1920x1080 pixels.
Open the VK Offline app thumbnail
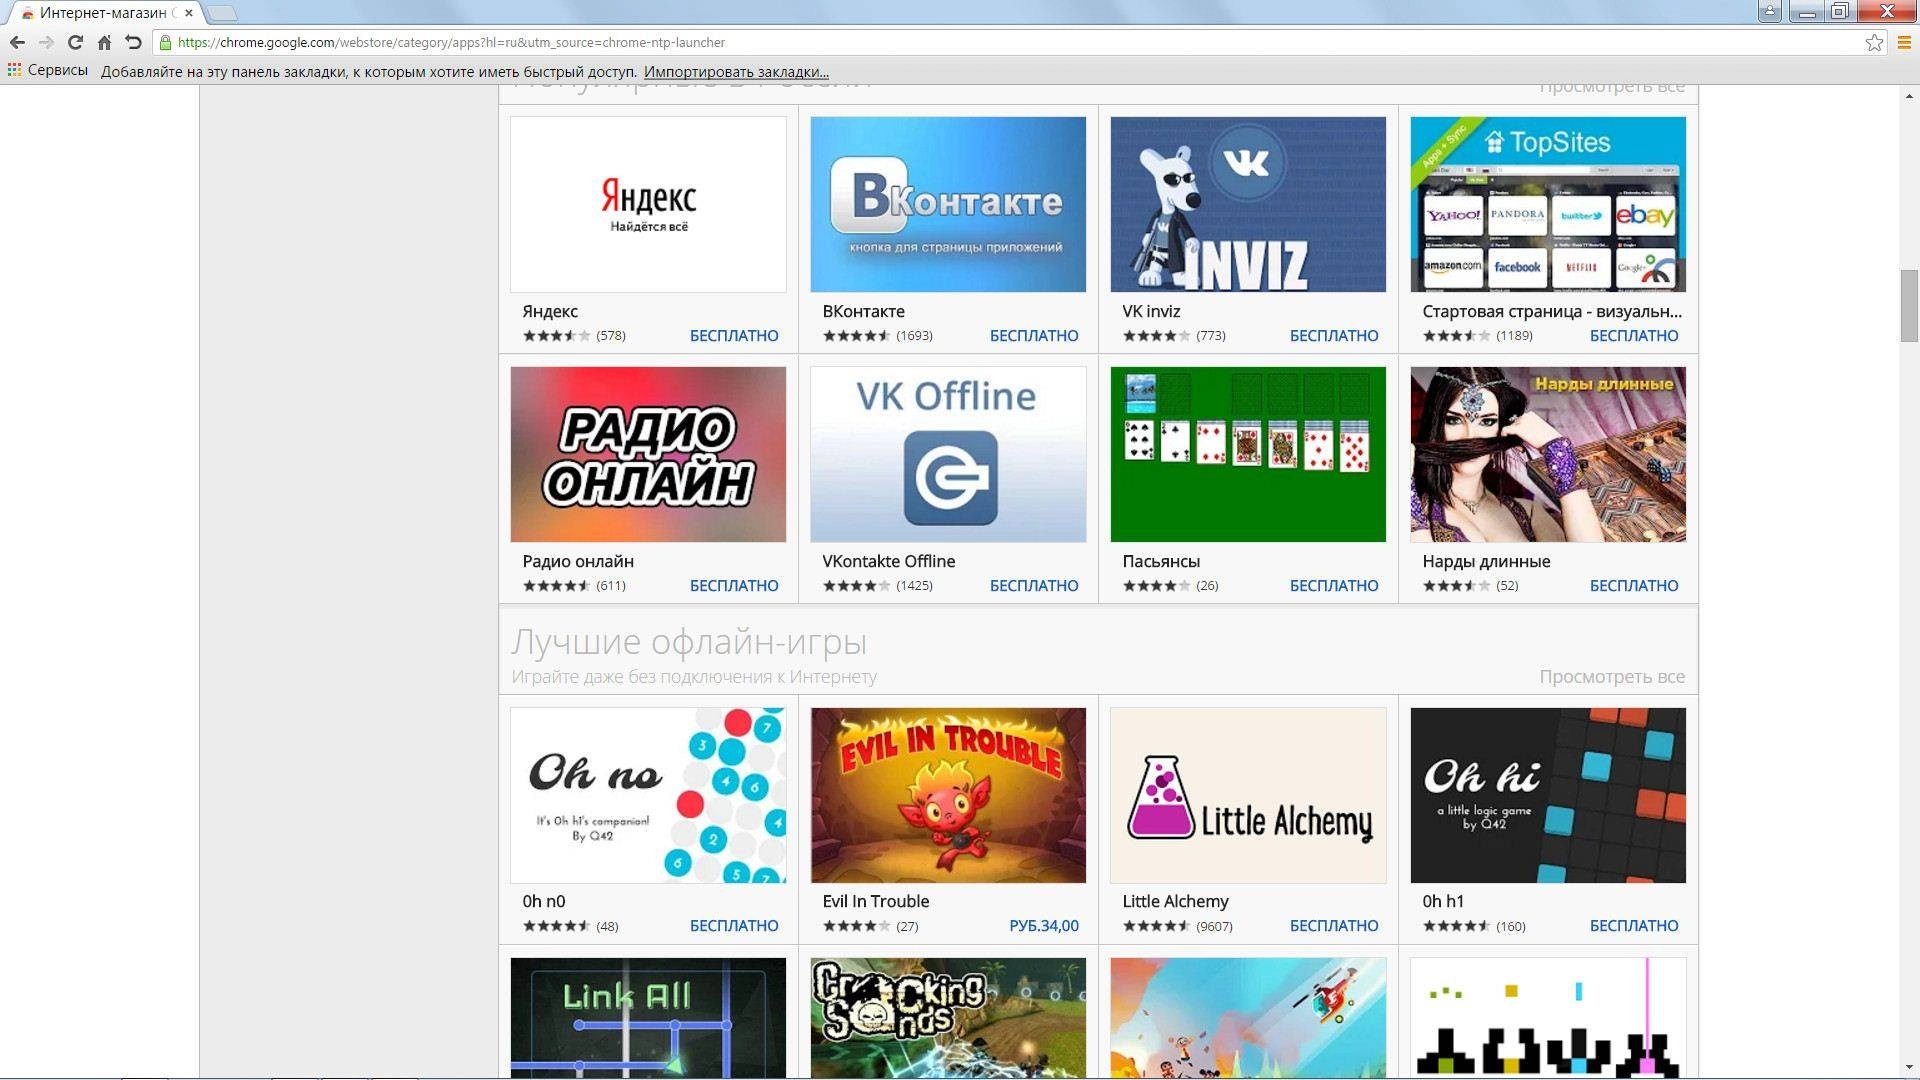tap(948, 454)
